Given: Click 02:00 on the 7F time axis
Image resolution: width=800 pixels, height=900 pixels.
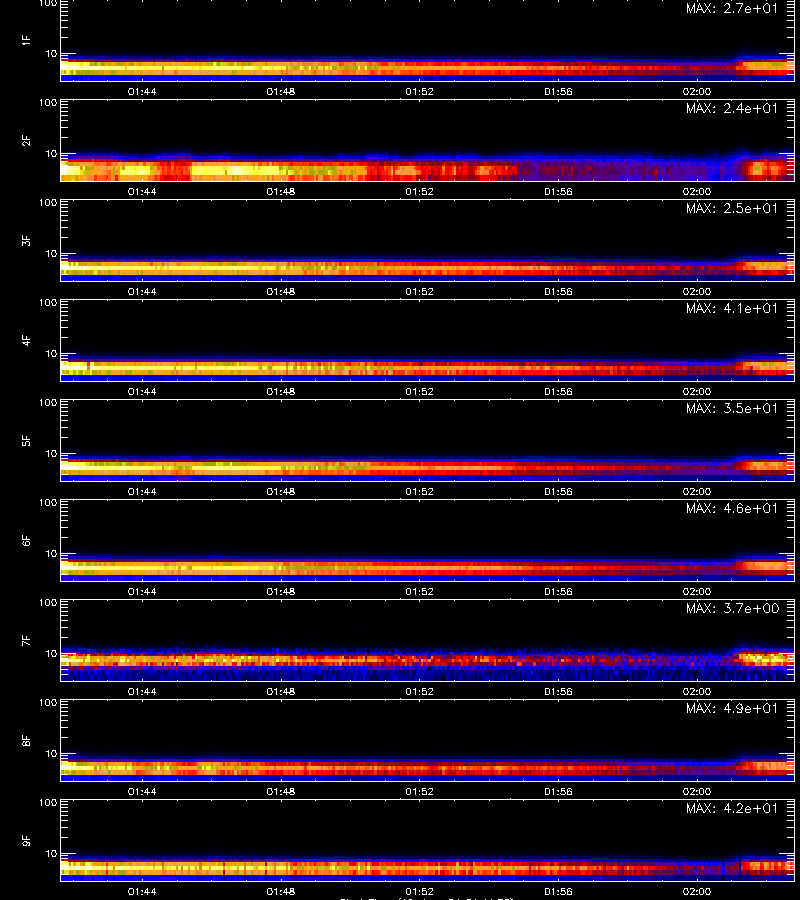Looking at the screenshot, I should pos(697,692).
